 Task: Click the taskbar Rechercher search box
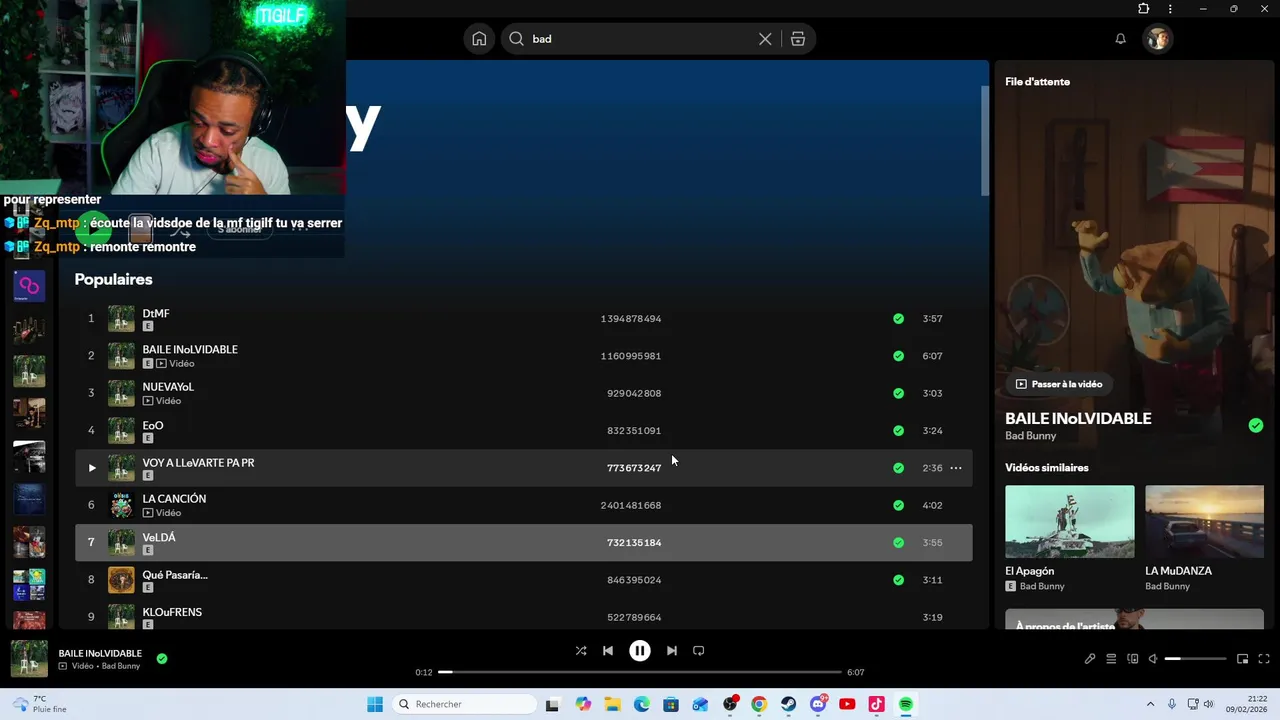click(x=464, y=704)
